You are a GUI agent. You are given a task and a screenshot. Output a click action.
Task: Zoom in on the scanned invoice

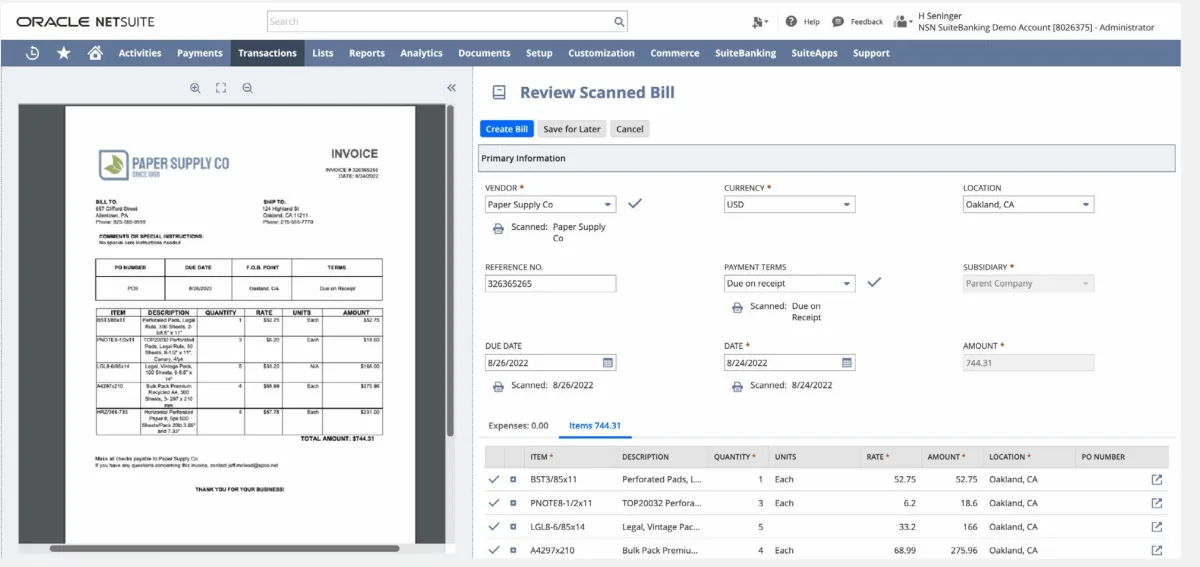[195, 88]
